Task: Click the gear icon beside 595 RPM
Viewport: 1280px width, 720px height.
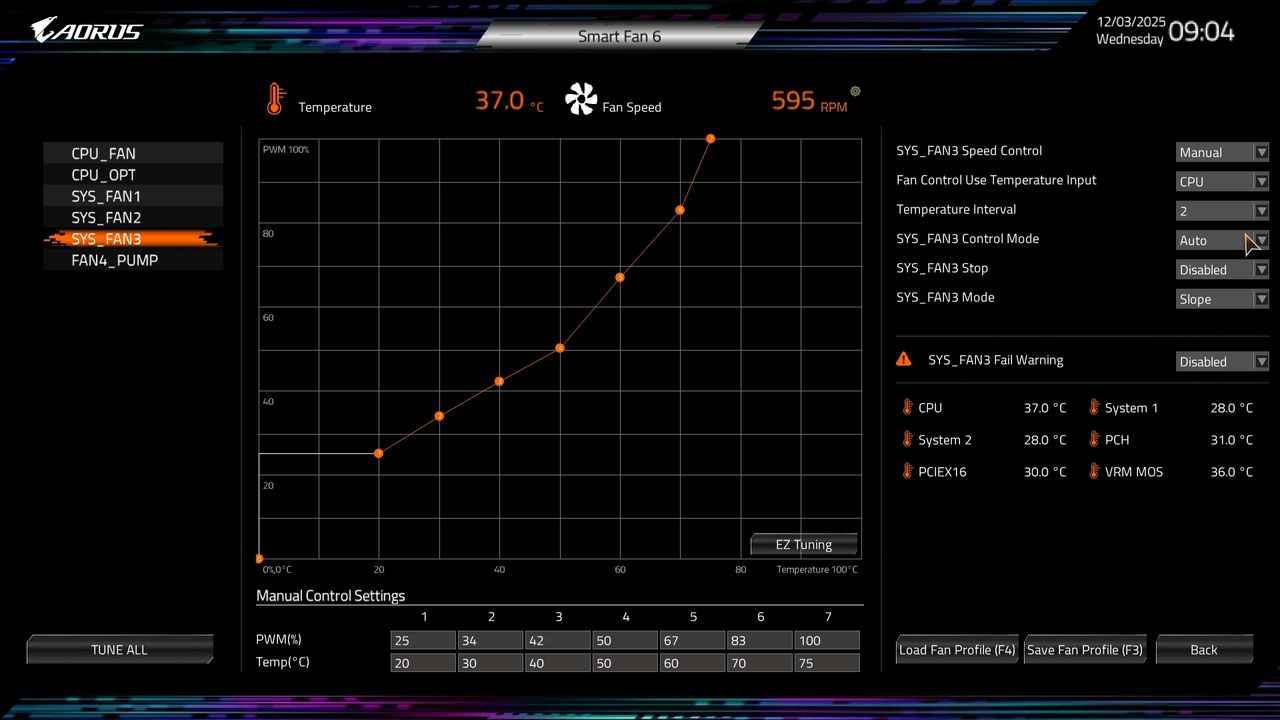Action: (x=855, y=91)
